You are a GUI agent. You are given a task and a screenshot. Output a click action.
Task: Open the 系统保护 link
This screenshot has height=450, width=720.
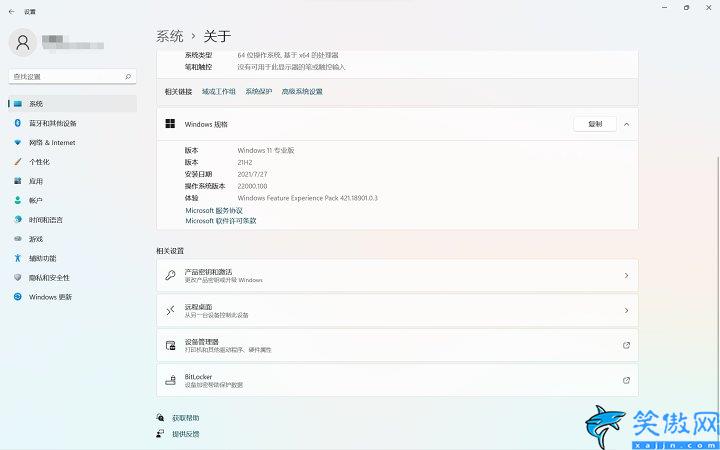point(259,91)
